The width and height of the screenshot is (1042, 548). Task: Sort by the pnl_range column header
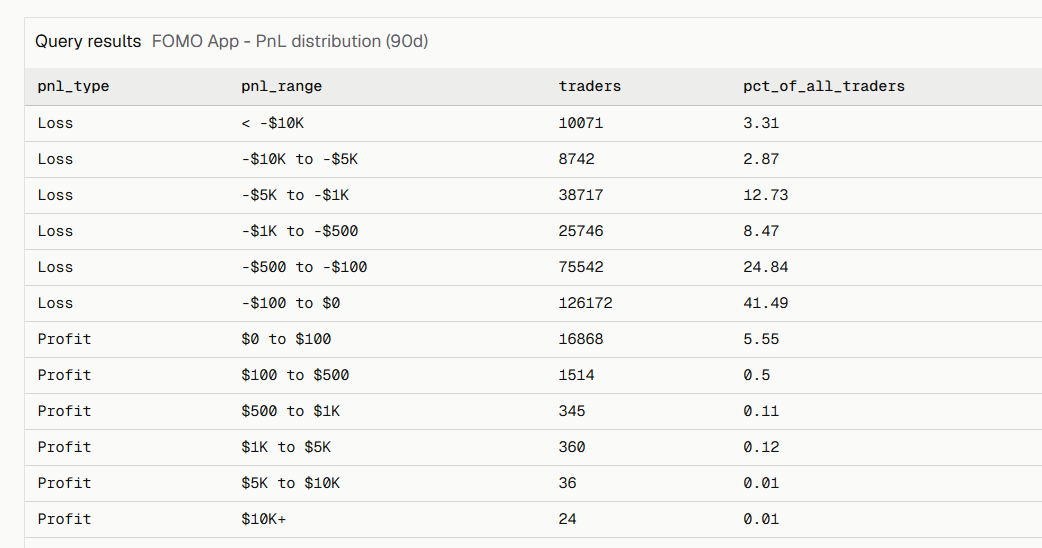(282, 86)
